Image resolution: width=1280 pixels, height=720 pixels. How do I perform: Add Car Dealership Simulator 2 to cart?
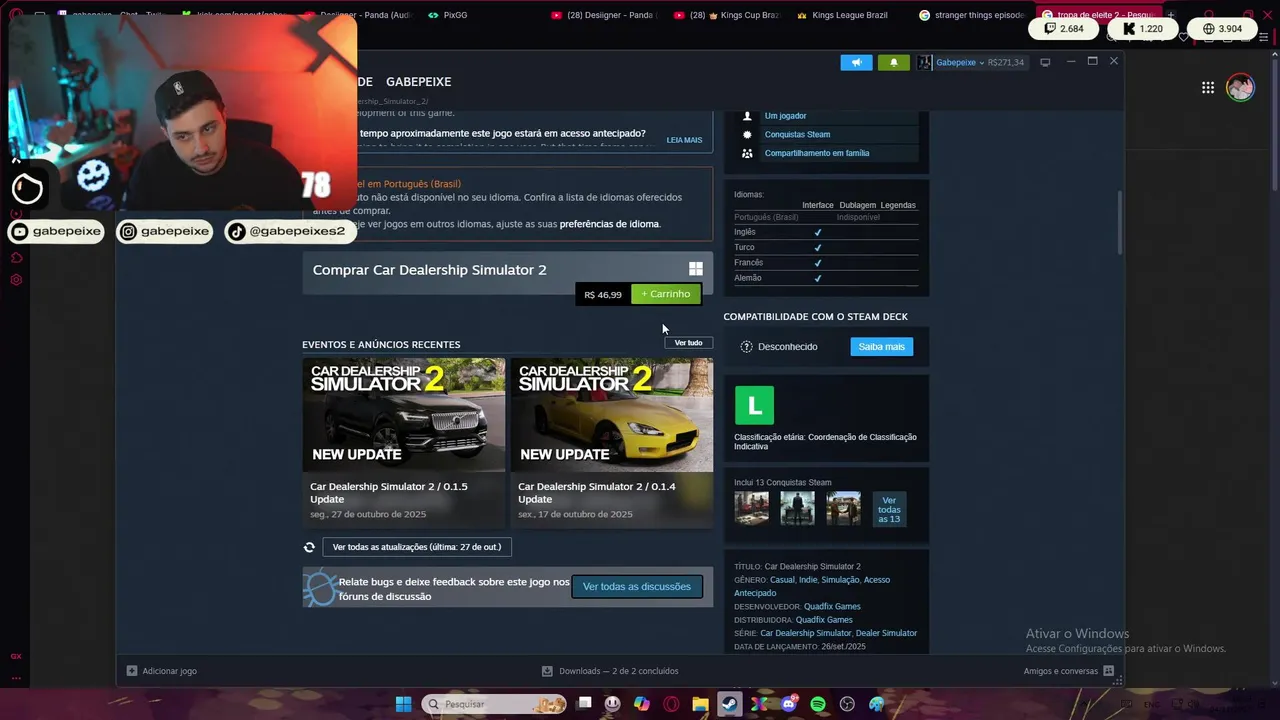coord(666,294)
